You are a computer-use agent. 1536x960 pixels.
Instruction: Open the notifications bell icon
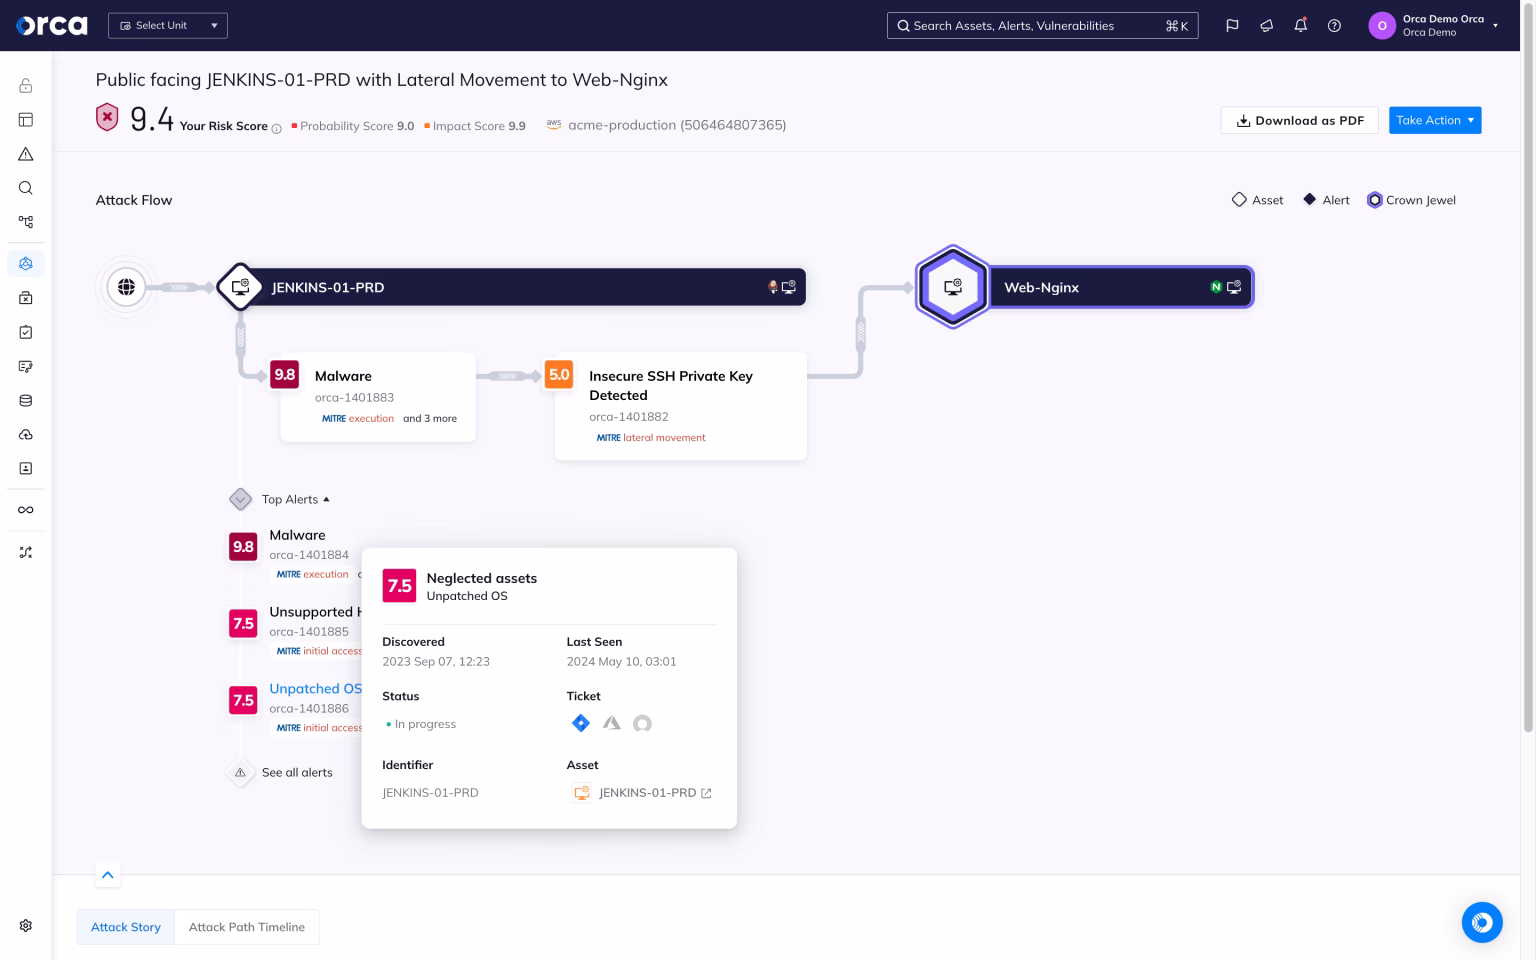(x=1300, y=26)
